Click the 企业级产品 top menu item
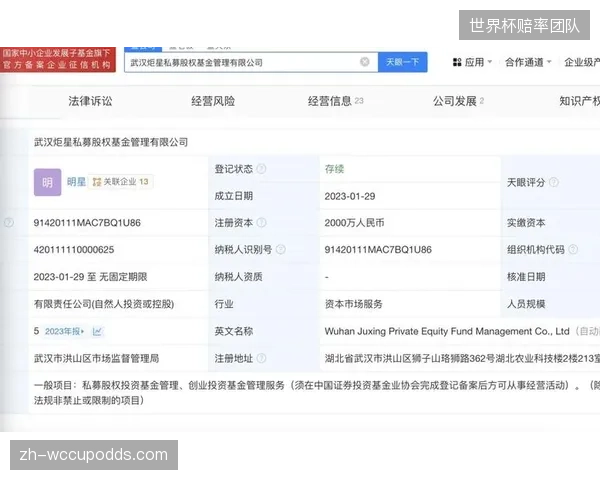Viewport: 600px width, 480px height. click(x=582, y=62)
